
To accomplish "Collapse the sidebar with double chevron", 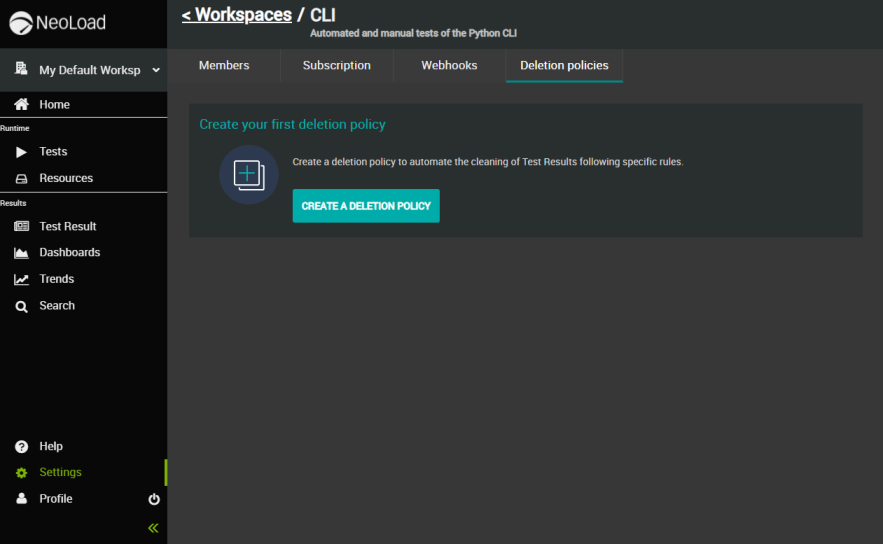I will (x=153, y=528).
